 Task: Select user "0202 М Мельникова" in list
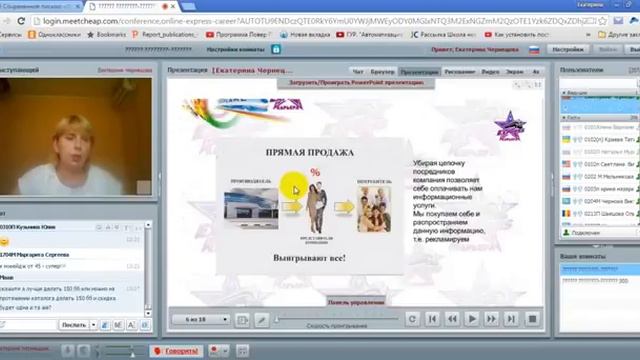600,176
